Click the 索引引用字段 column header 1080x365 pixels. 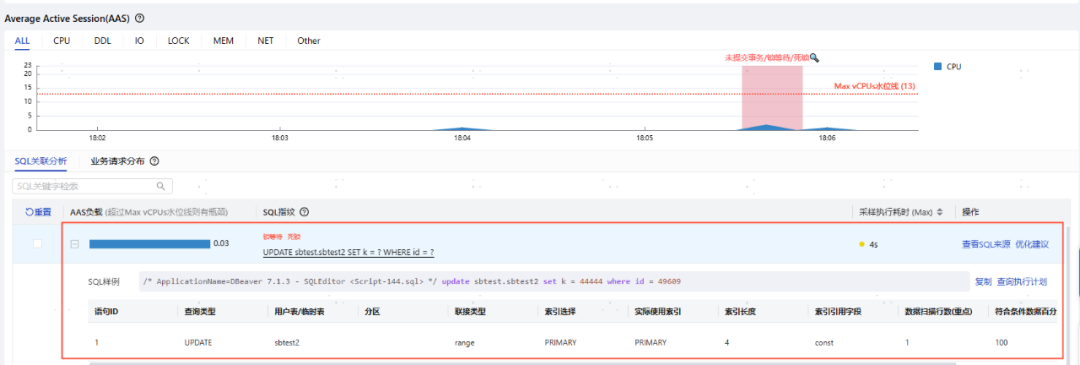(838, 312)
